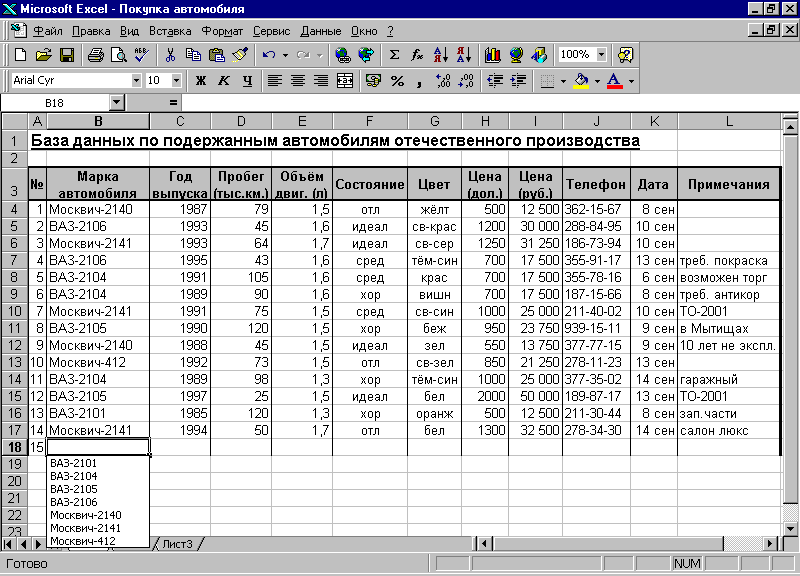This screenshot has height=576, width=800.
Task: Sort descending Z to A
Action: pyautogui.click(x=464, y=55)
